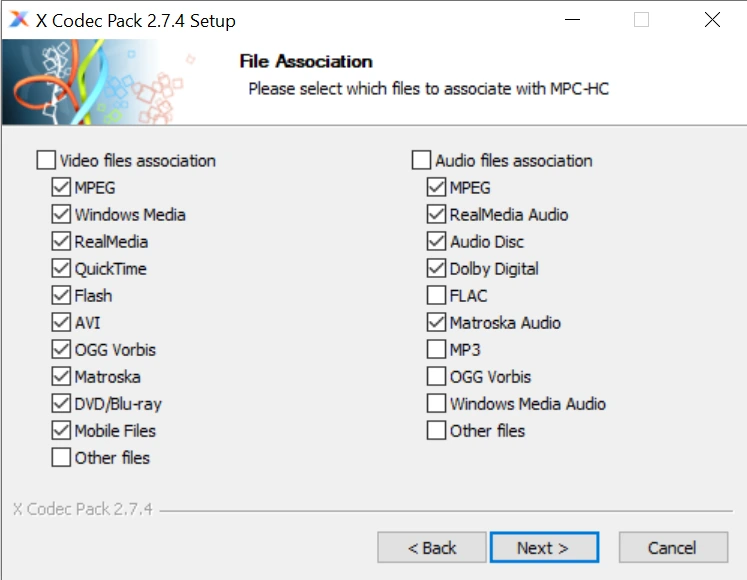
Task: Enable the Video files association checkbox
Action: pyautogui.click(x=46, y=161)
